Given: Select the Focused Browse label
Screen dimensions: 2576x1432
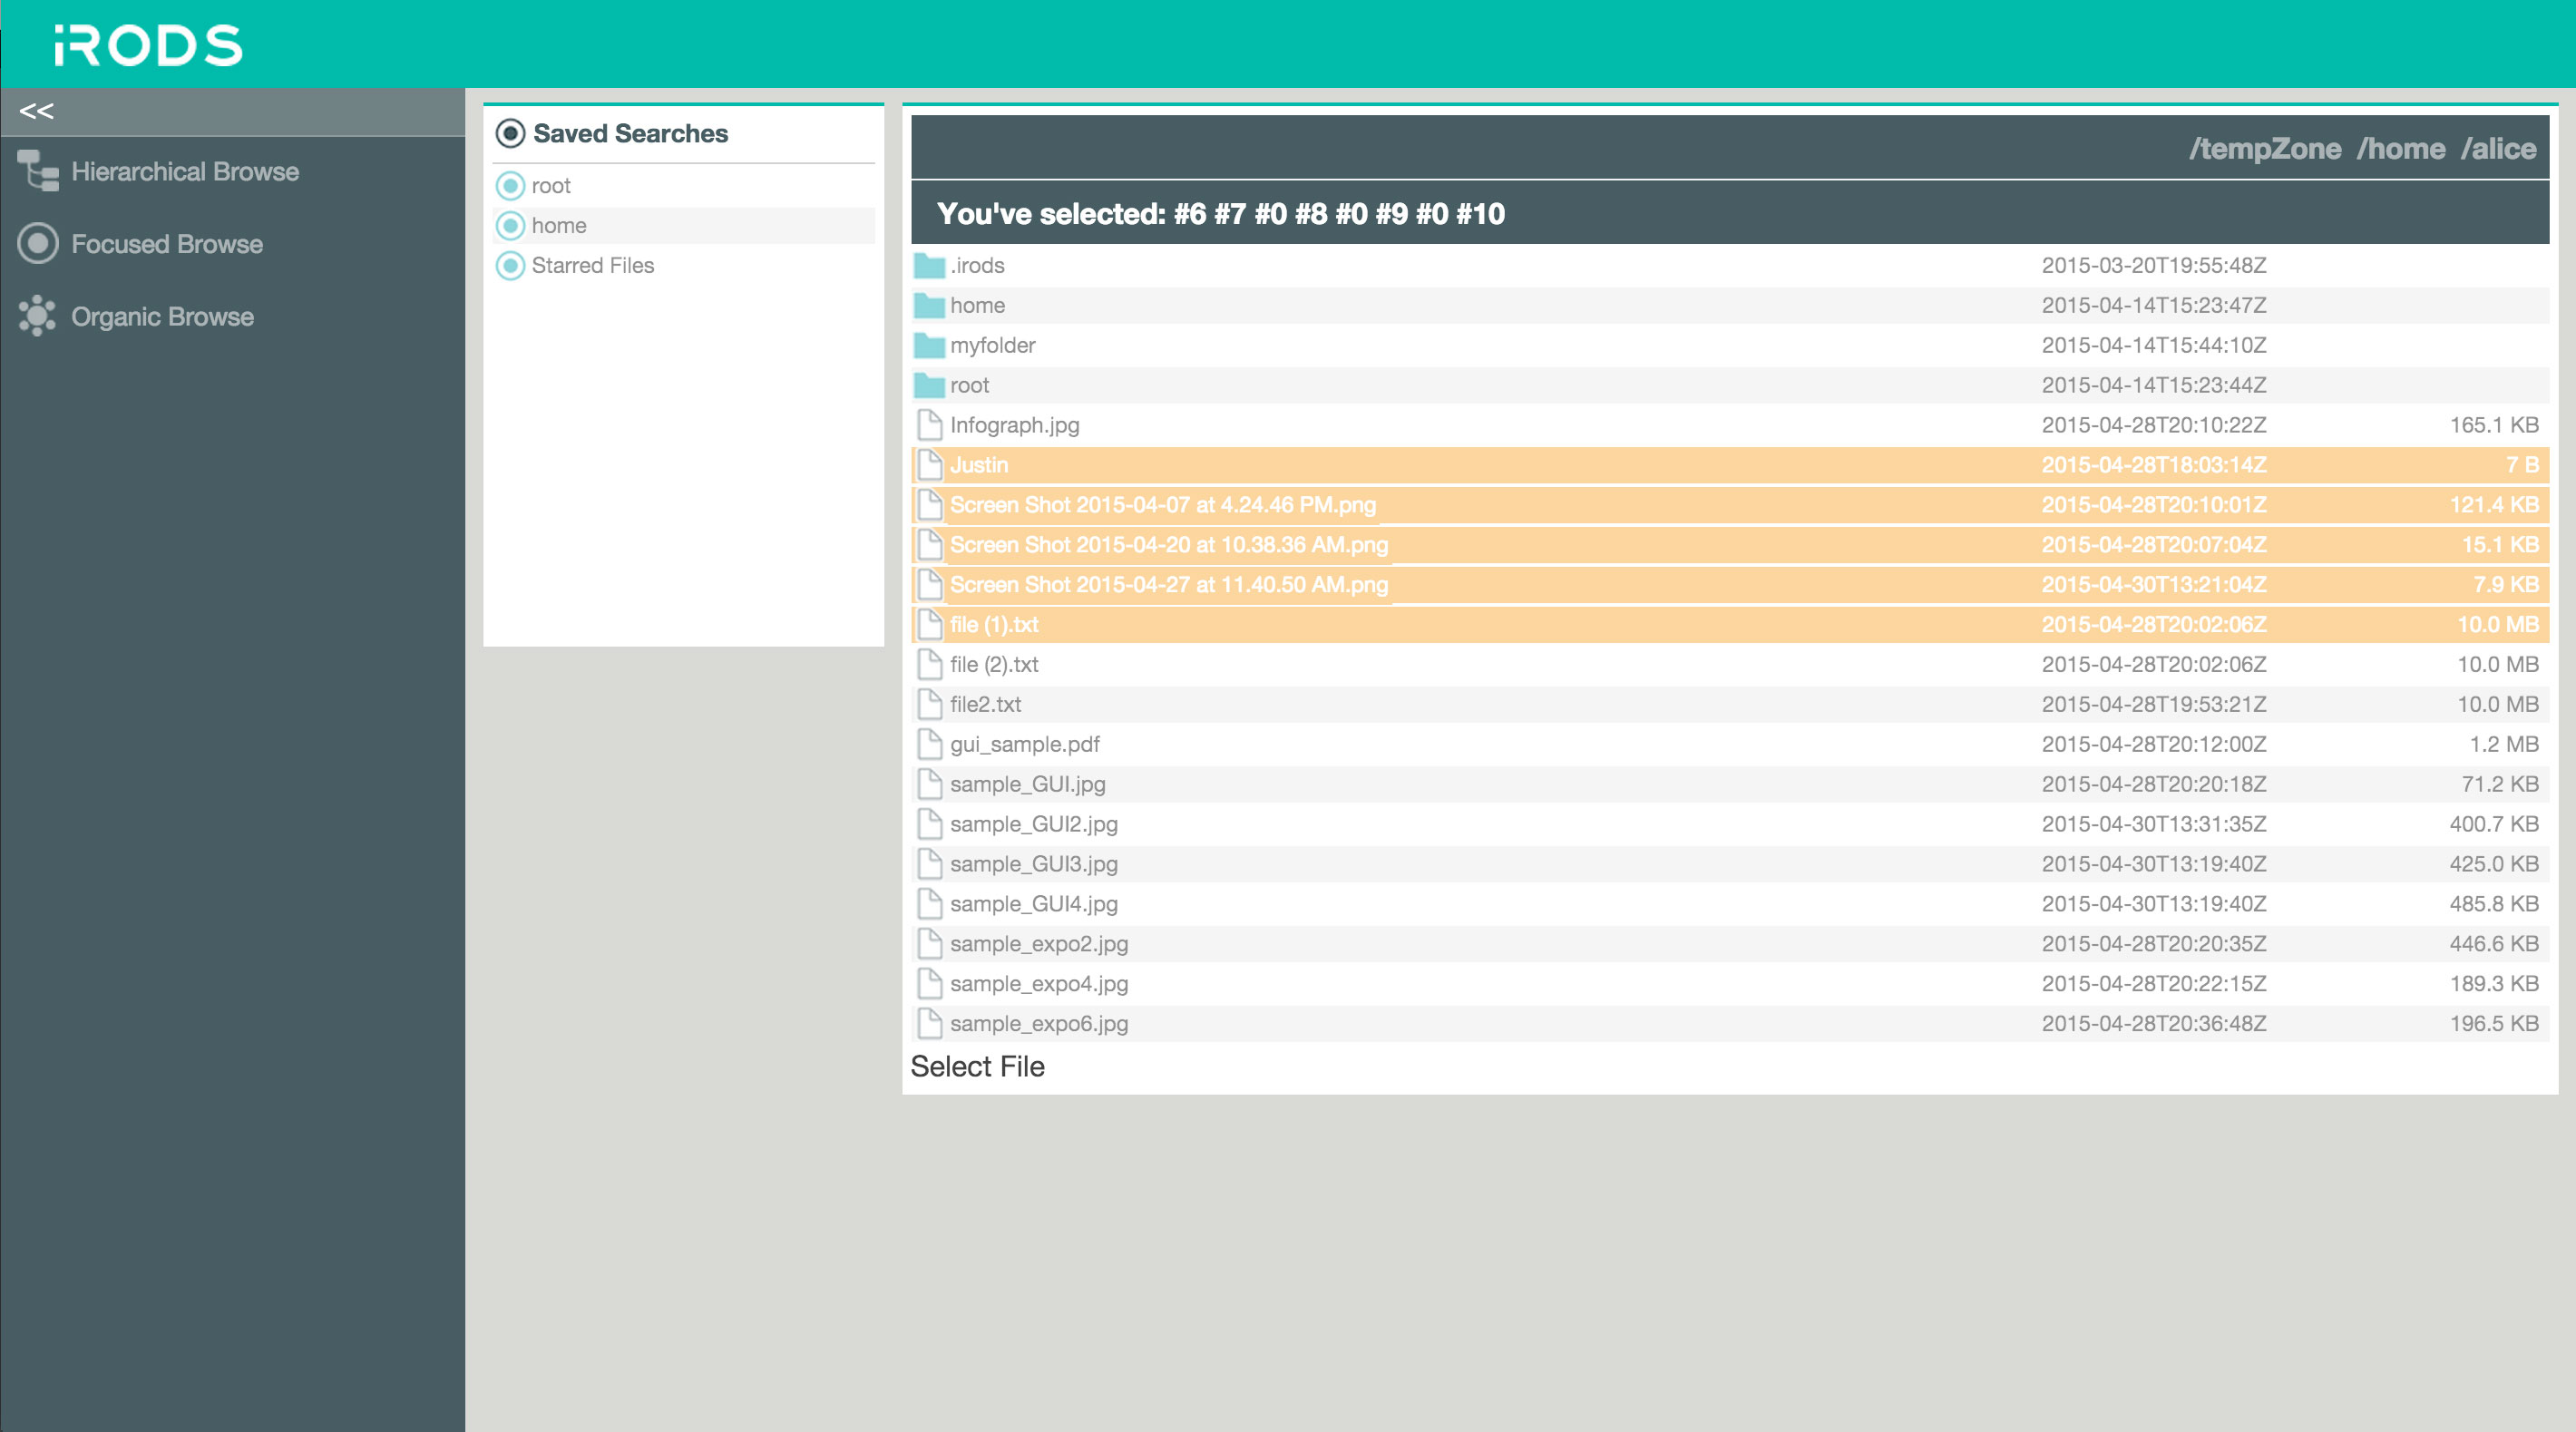Looking at the screenshot, I should pos(167,244).
